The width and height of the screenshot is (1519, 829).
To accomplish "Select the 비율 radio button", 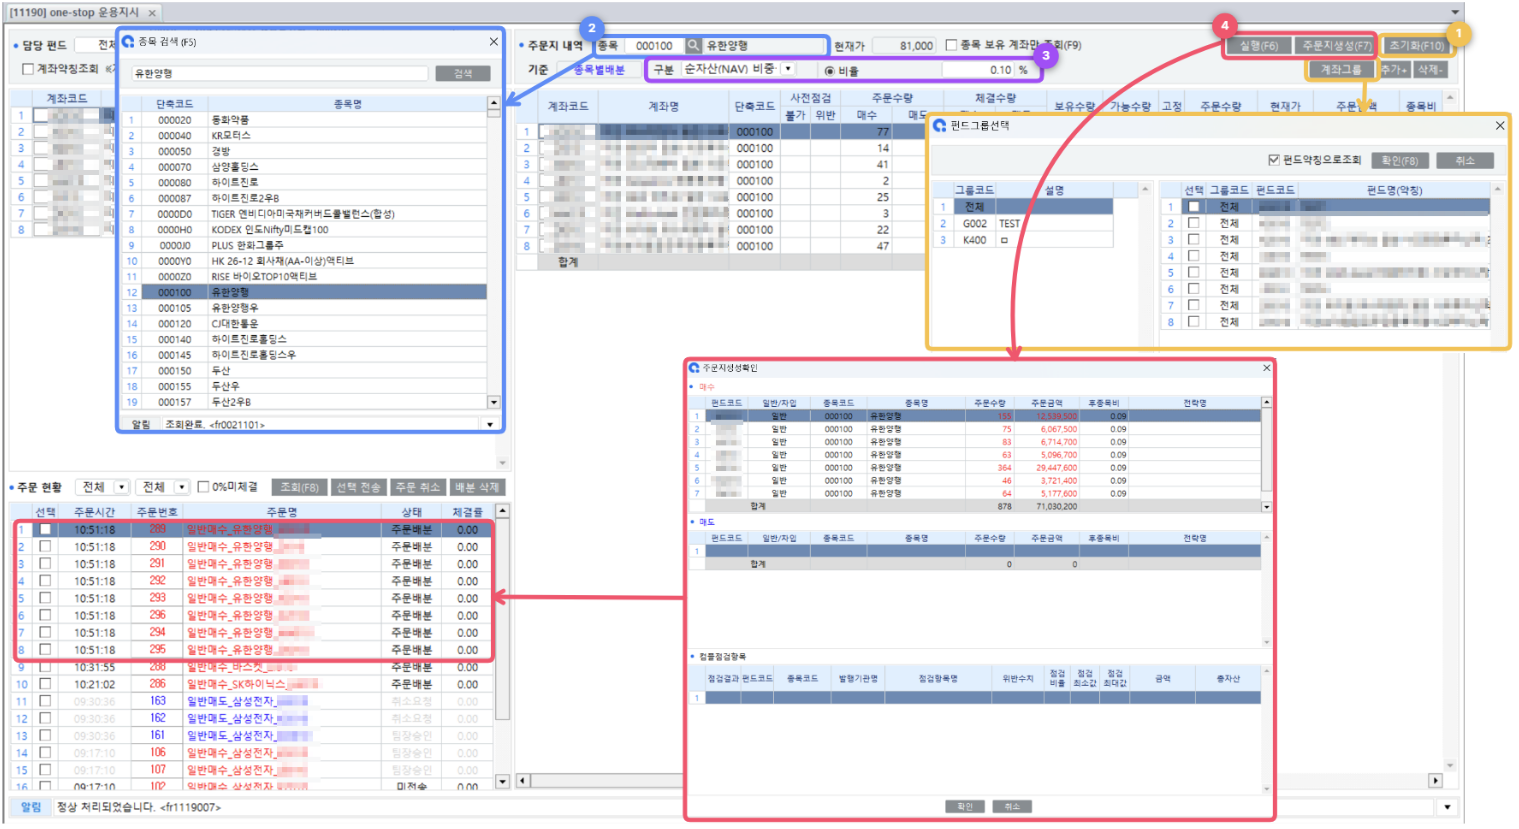I will (x=829, y=70).
